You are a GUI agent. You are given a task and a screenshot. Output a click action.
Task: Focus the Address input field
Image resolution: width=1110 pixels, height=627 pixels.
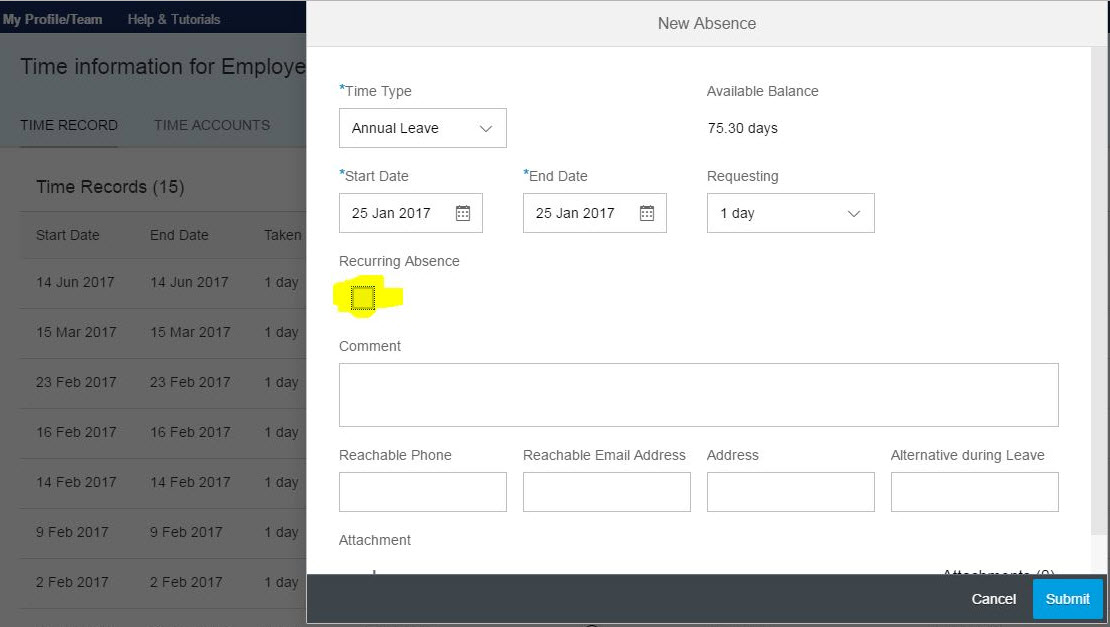pyautogui.click(x=790, y=492)
